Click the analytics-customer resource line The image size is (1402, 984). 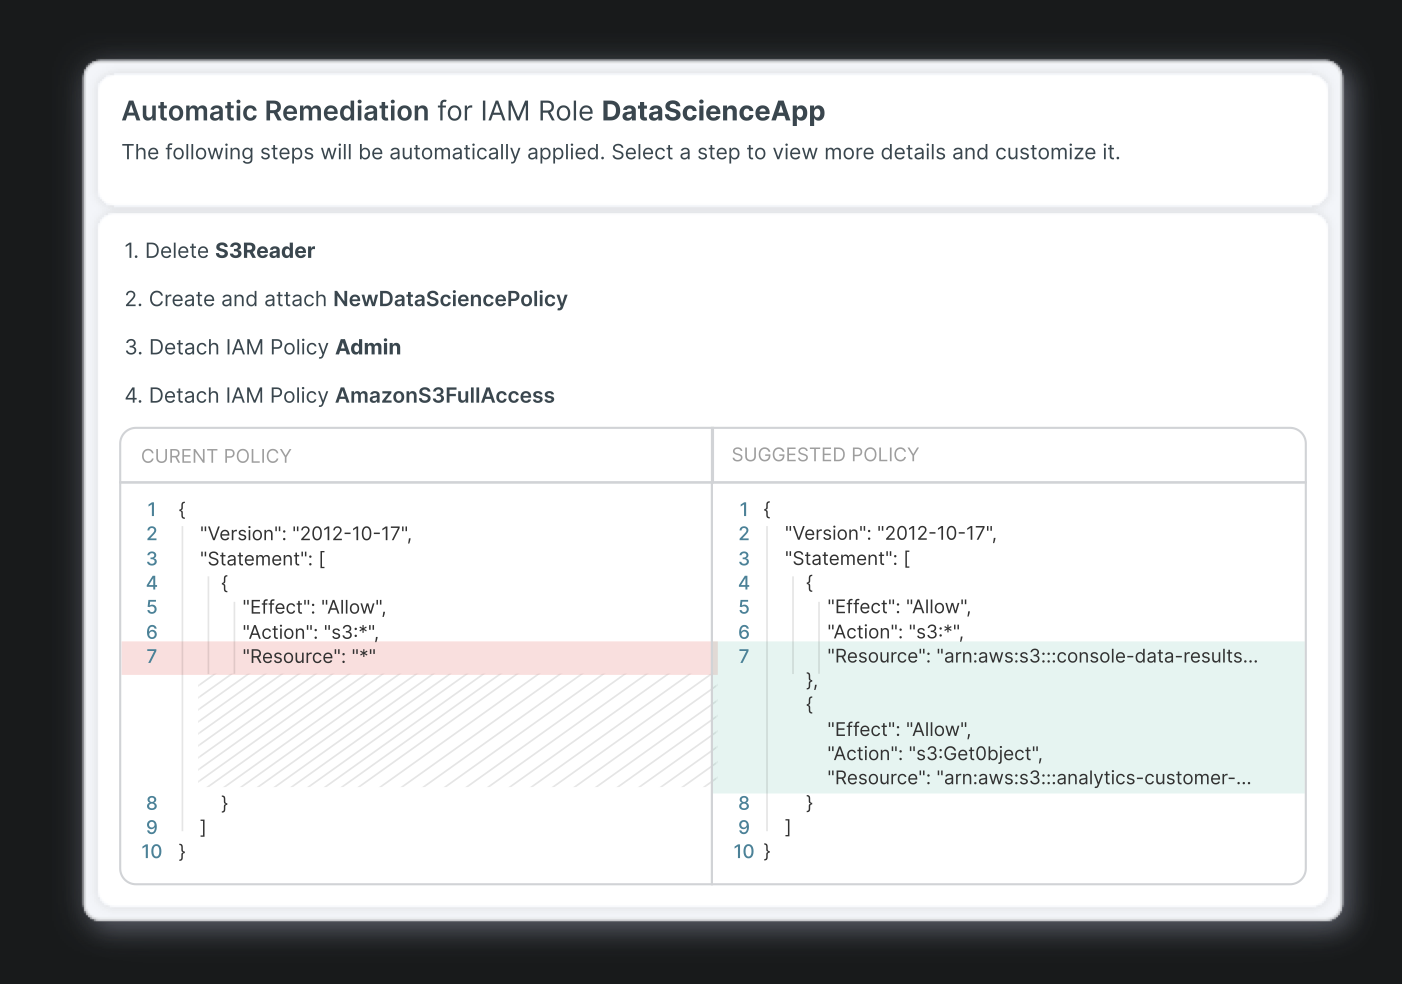coord(1038,778)
